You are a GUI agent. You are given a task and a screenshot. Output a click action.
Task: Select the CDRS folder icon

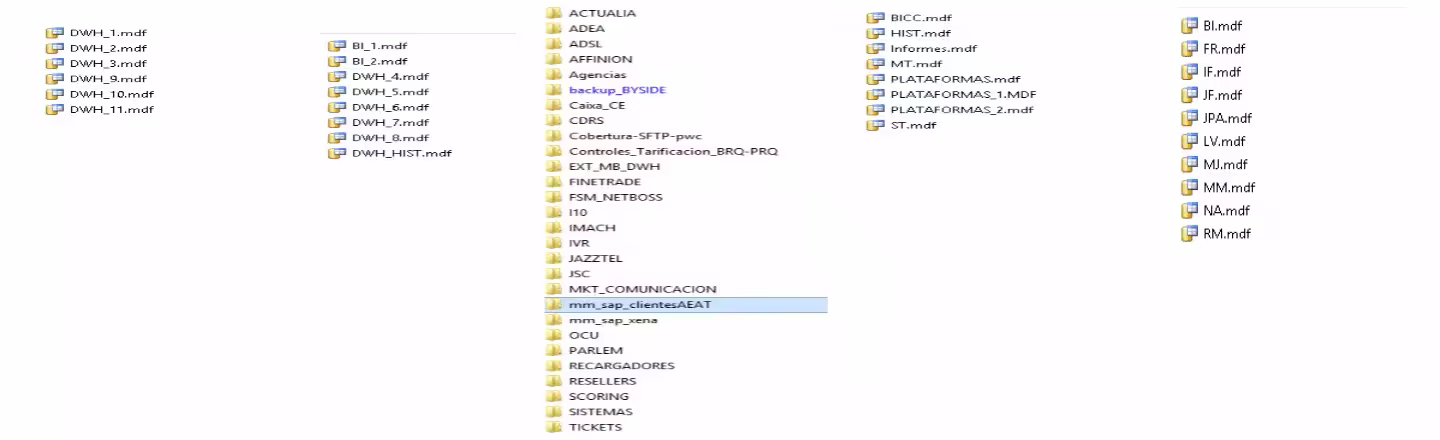pos(554,120)
